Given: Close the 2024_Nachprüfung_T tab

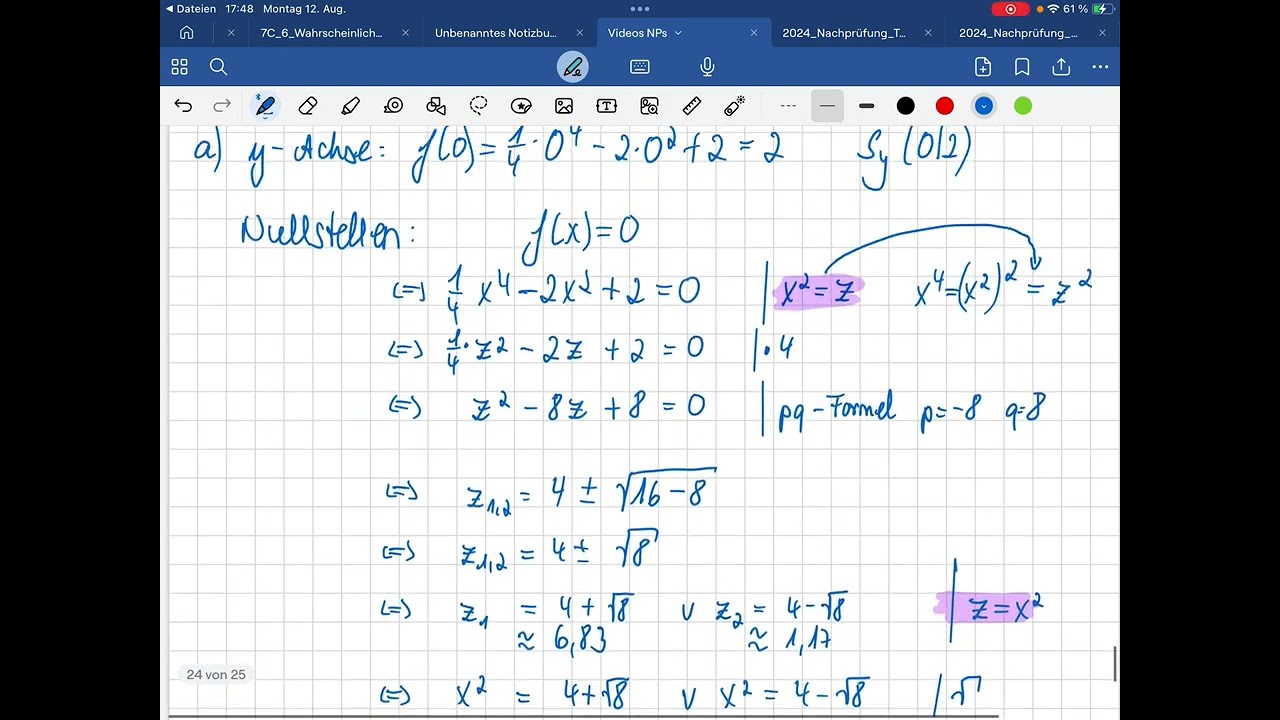Looking at the screenshot, I should click(928, 33).
